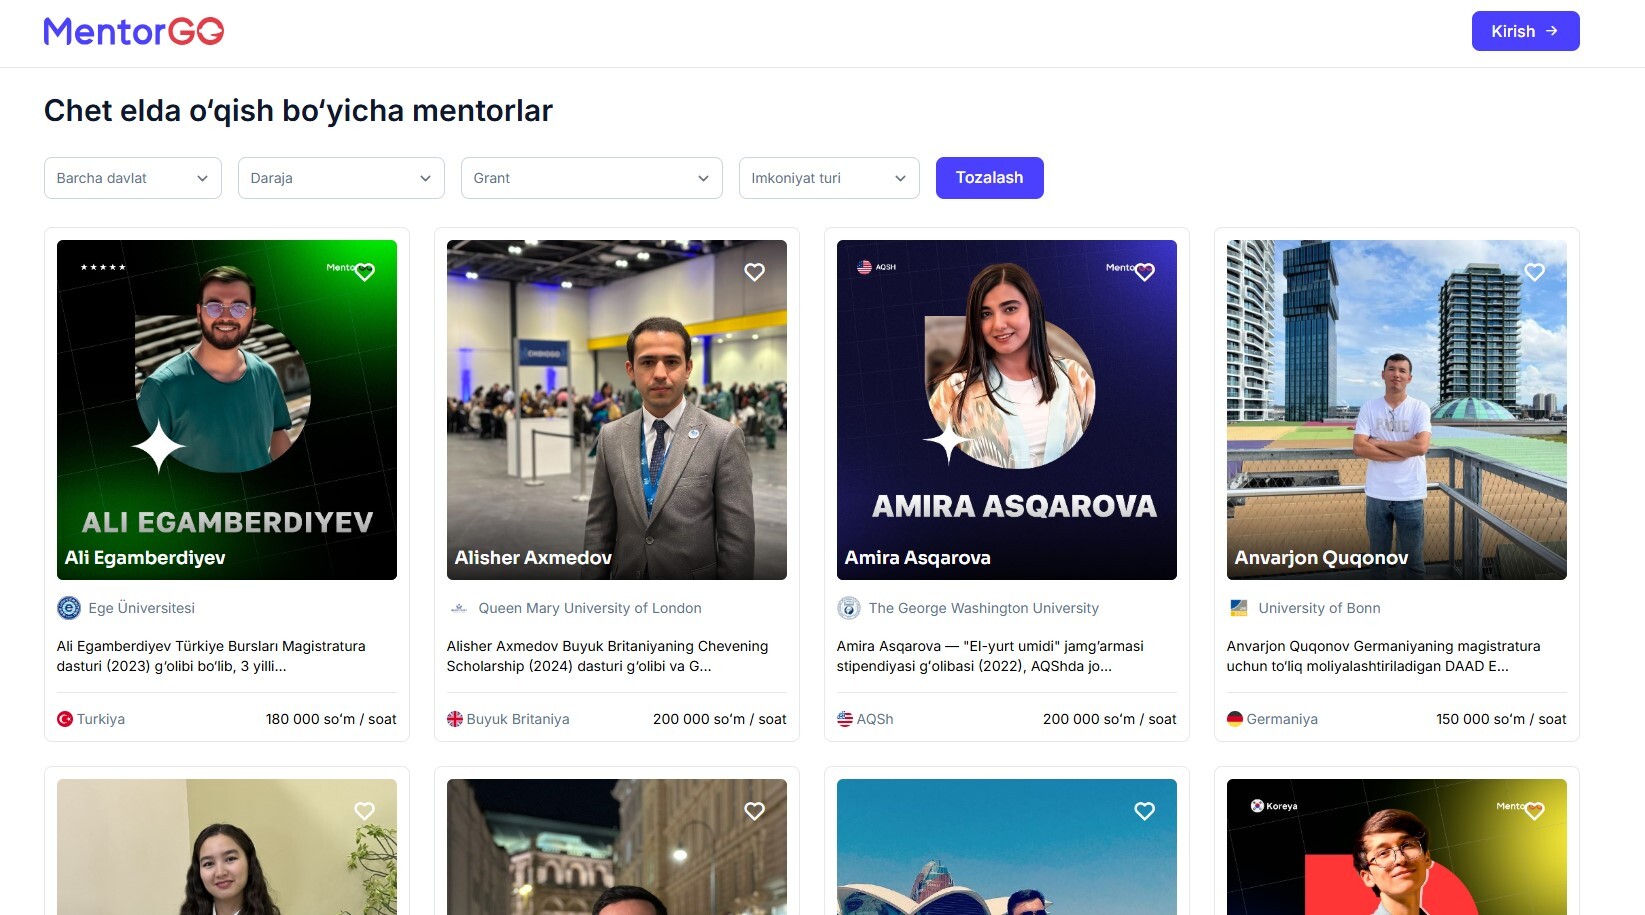The image size is (1645, 915).
Task: Click the German flag icon beside Germaniya
Action: click(1235, 719)
